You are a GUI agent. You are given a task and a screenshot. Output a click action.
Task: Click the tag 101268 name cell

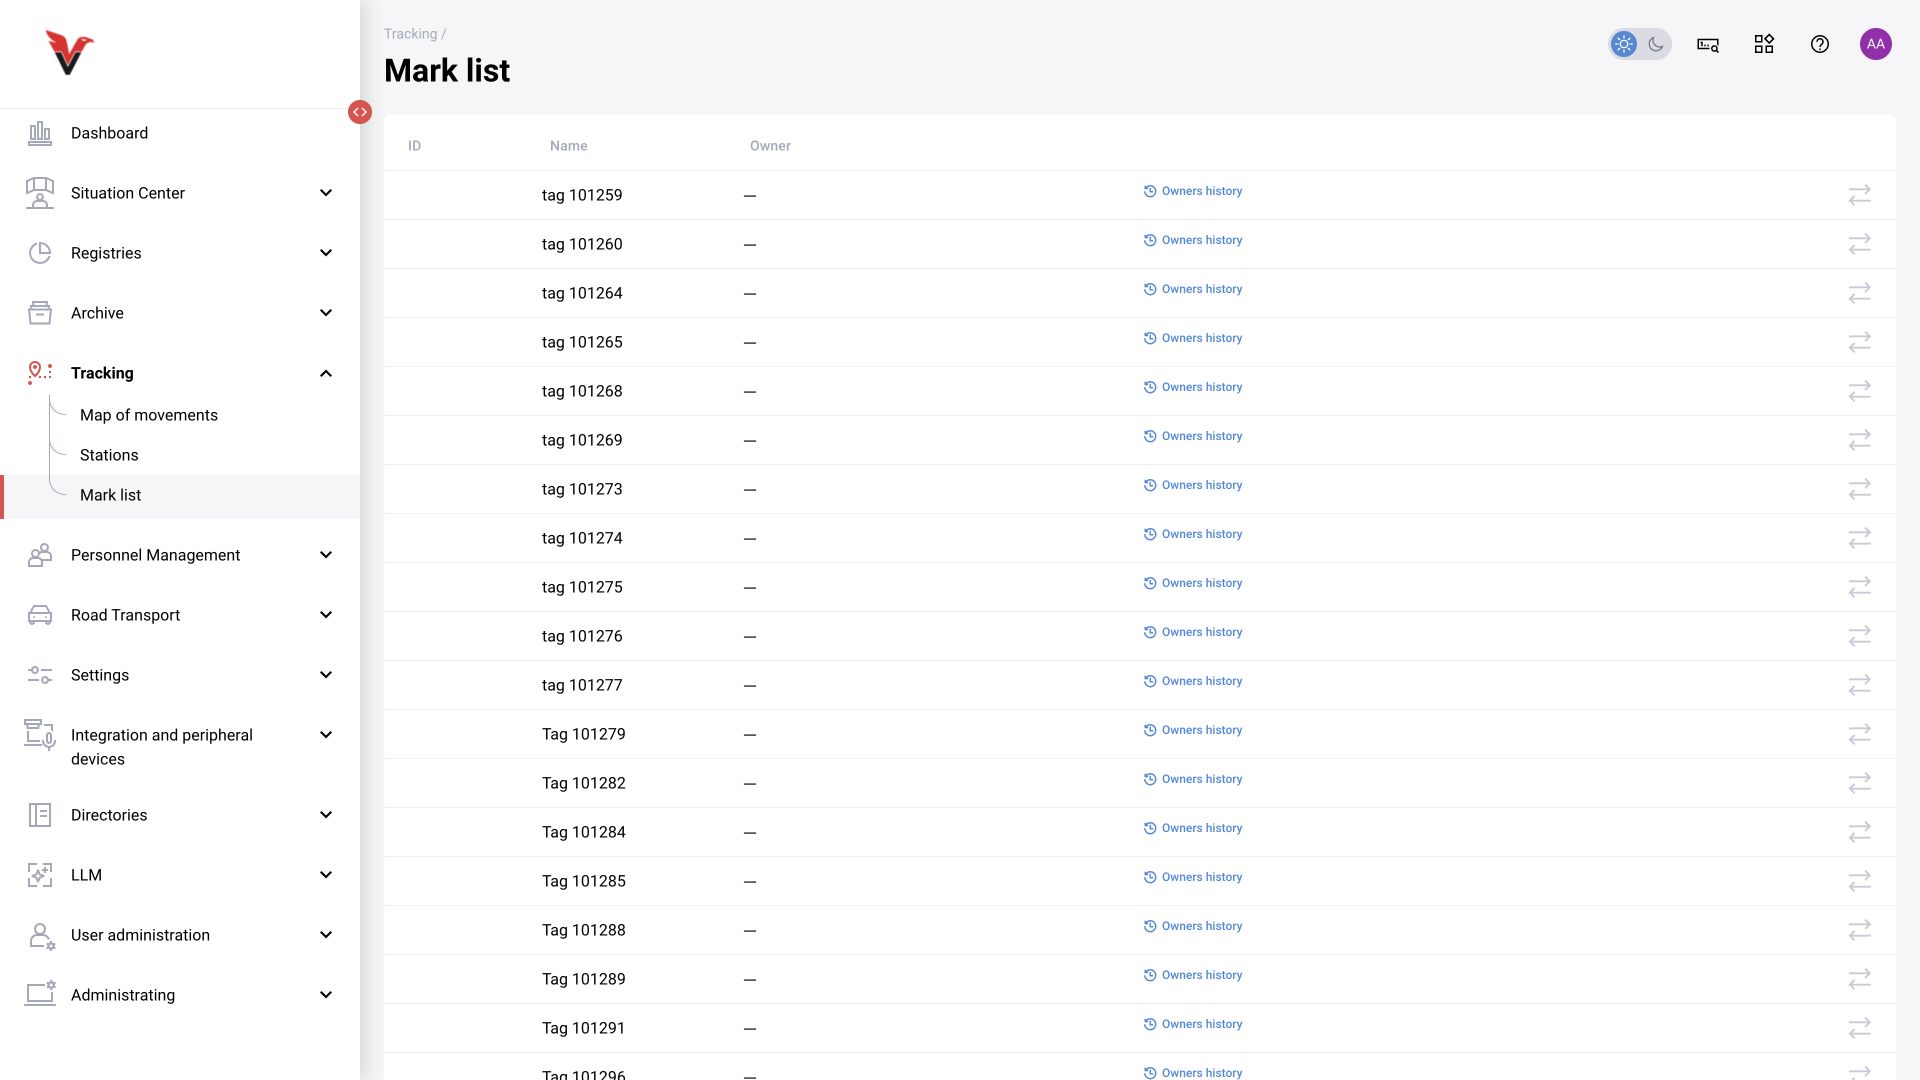pos(582,391)
